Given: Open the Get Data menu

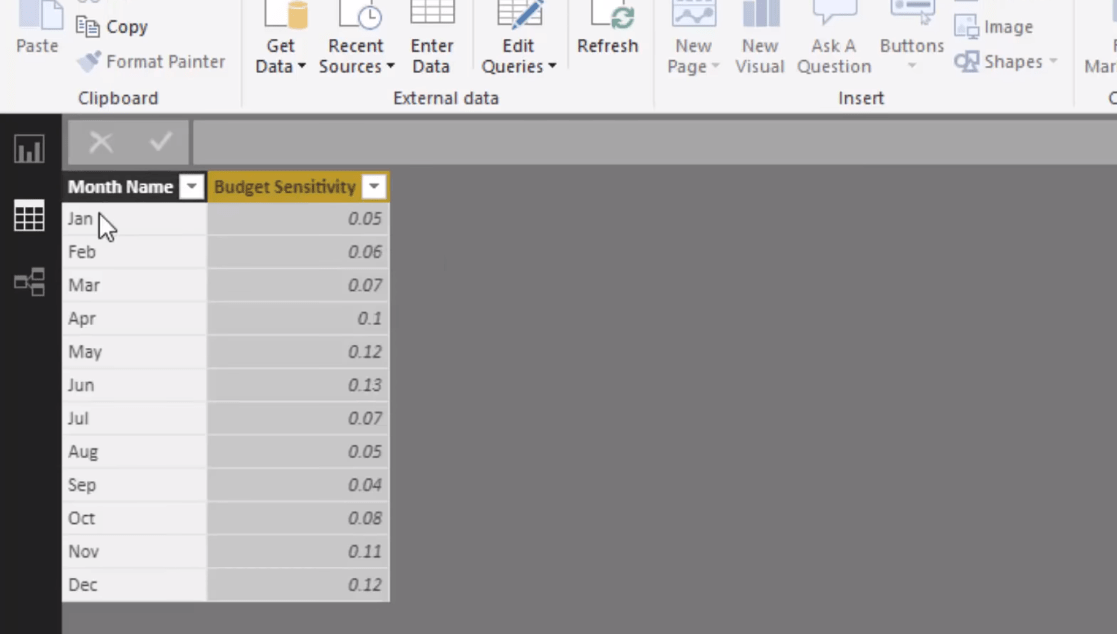Looking at the screenshot, I should click(281, 38).
